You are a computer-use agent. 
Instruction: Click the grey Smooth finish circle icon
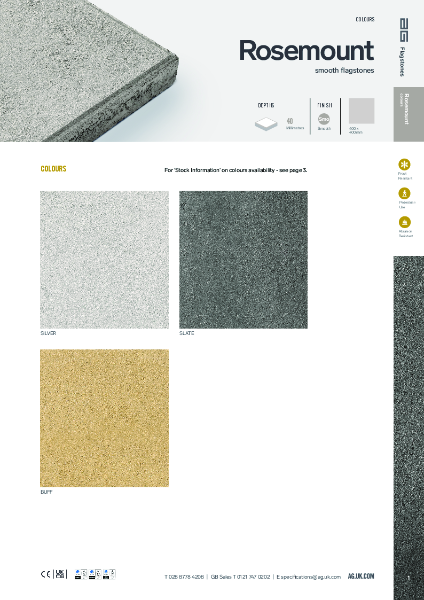(x=324, y=119)
